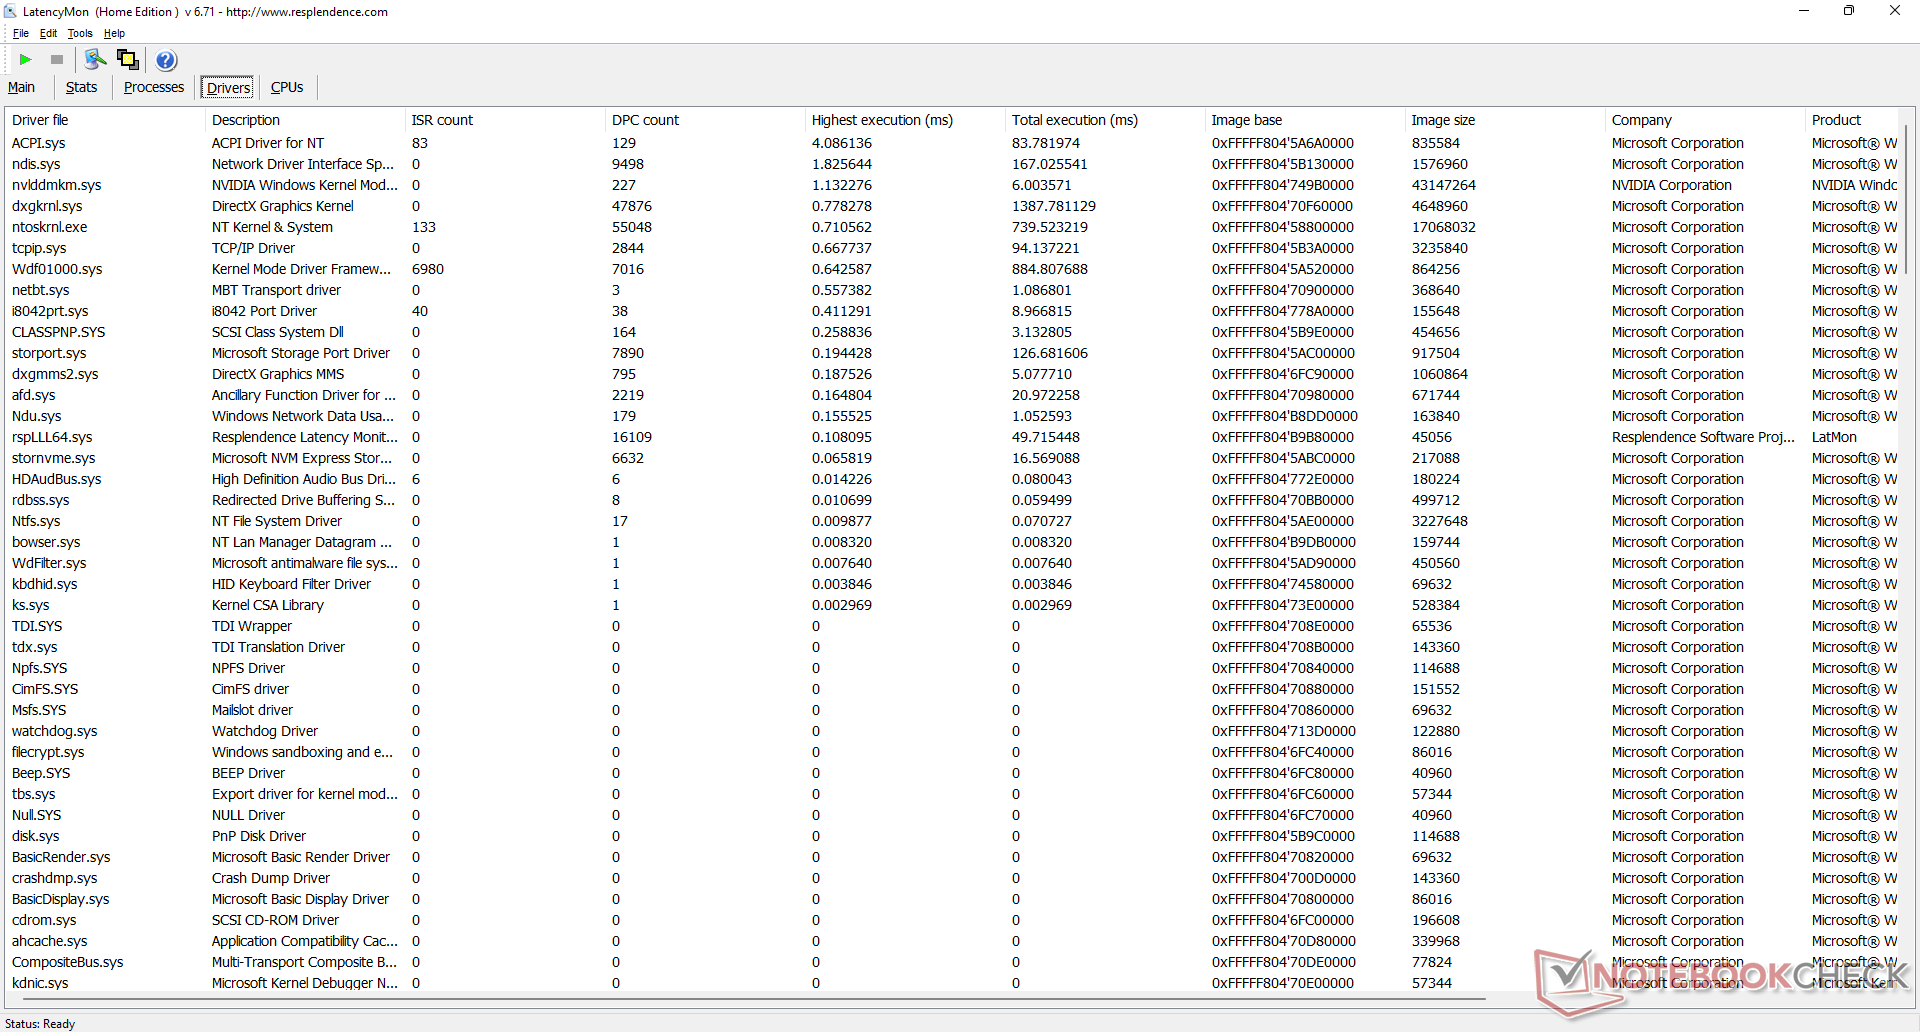Screen dimensions: 1920x1032
Task: Click the copy windows toolbar icon
Action: 127,60
